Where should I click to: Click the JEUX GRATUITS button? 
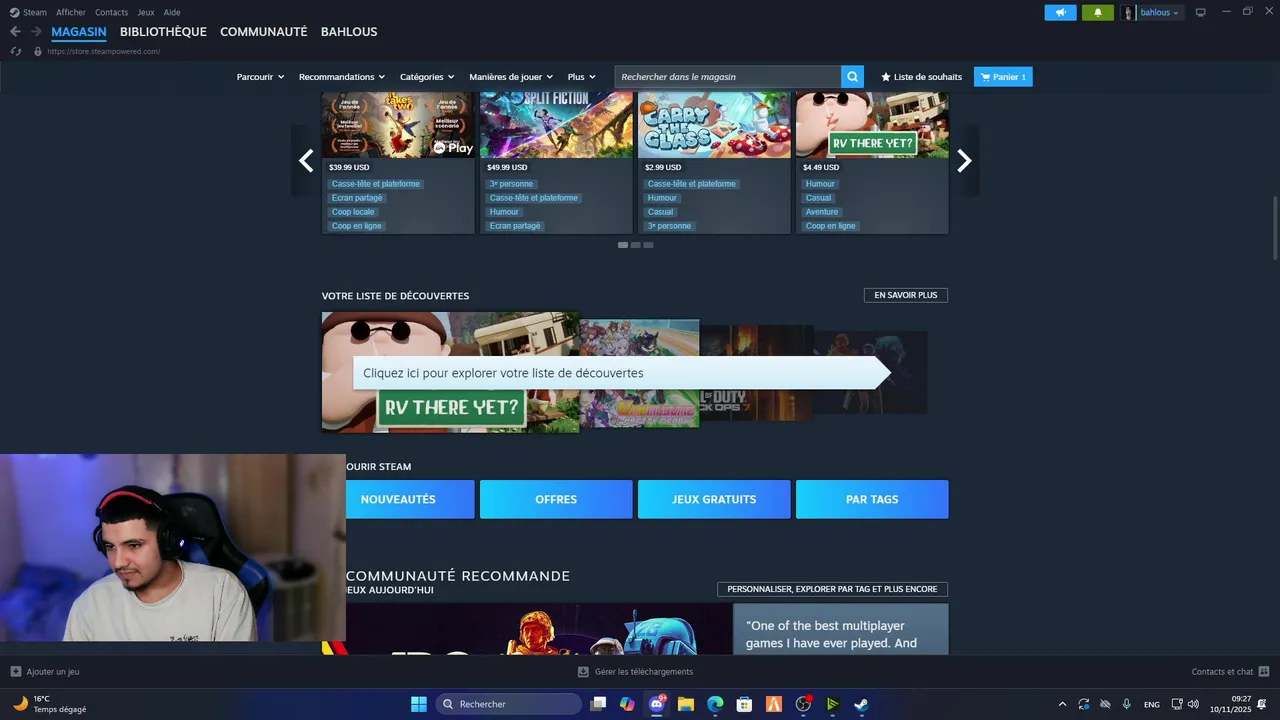[x=714, y=499]
